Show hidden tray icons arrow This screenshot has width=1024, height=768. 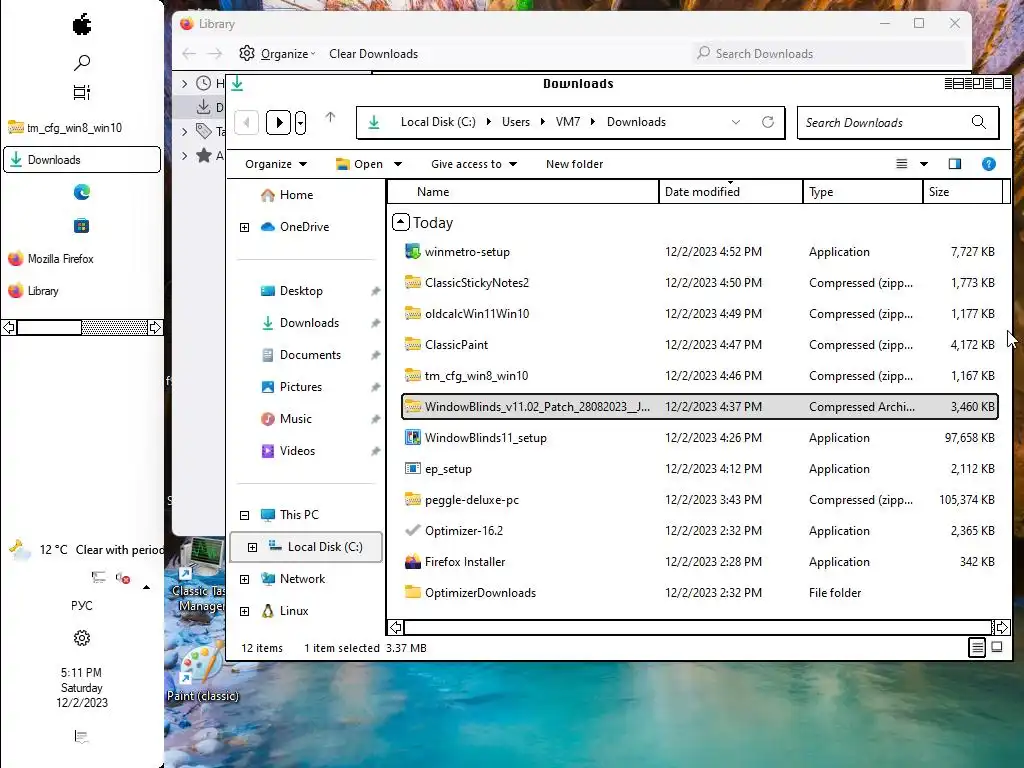146,587
